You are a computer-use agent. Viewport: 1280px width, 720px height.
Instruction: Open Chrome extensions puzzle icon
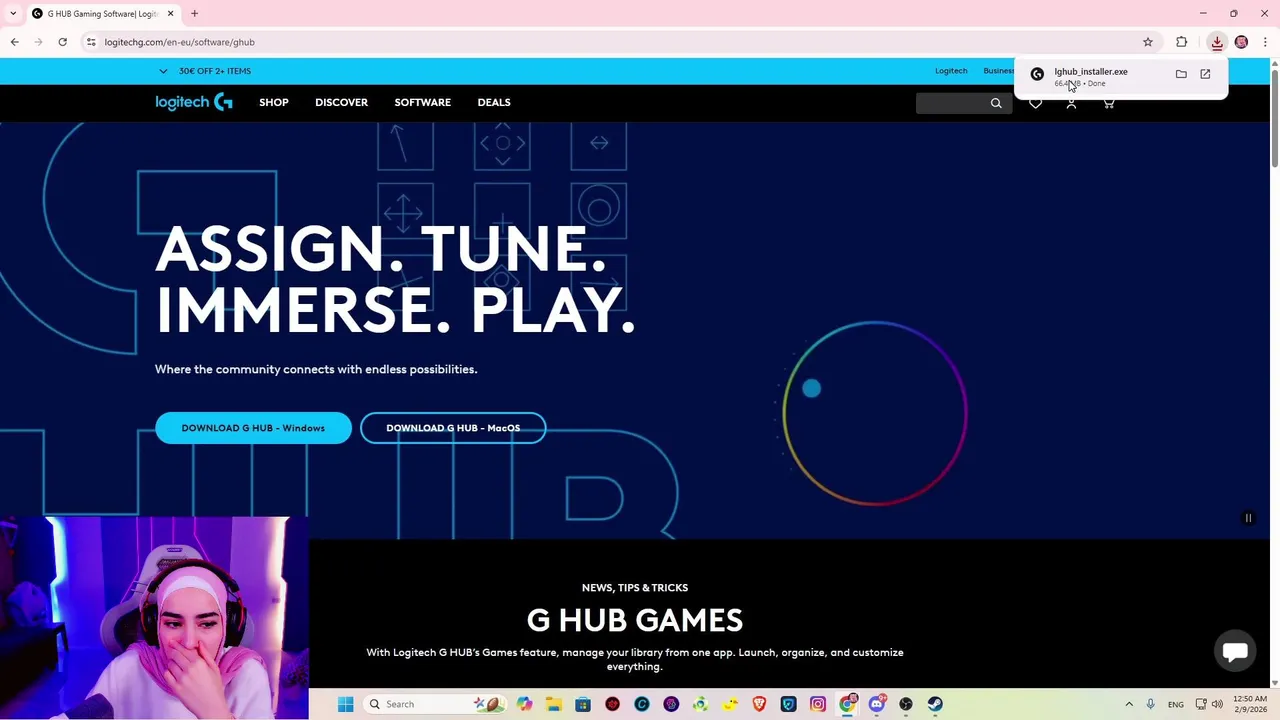(1181, 42)
